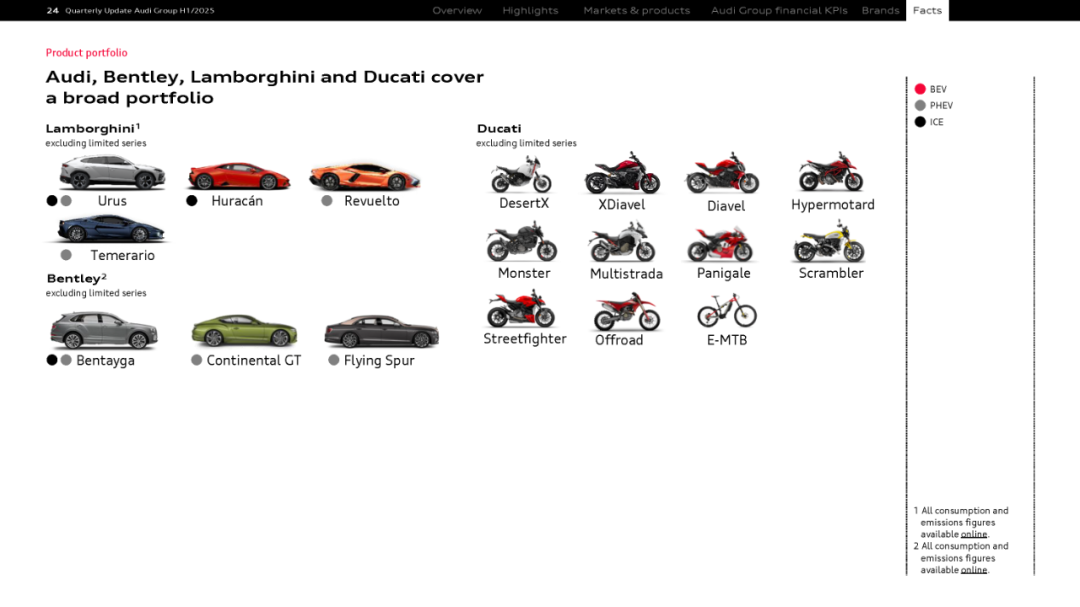Click the red BEV legend dot
1080x607 pixels.
point(920,89)
